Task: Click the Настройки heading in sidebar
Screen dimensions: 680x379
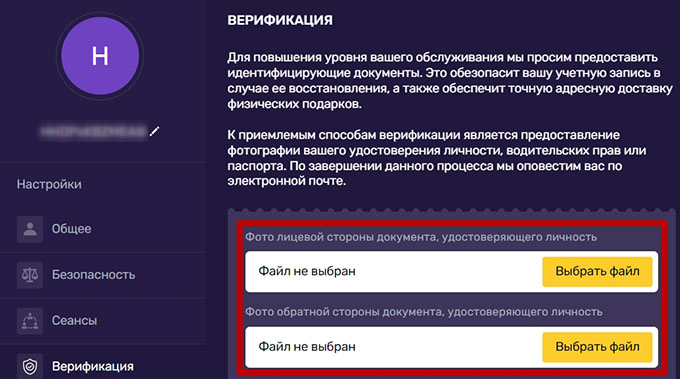Action: tap(49, 184)
